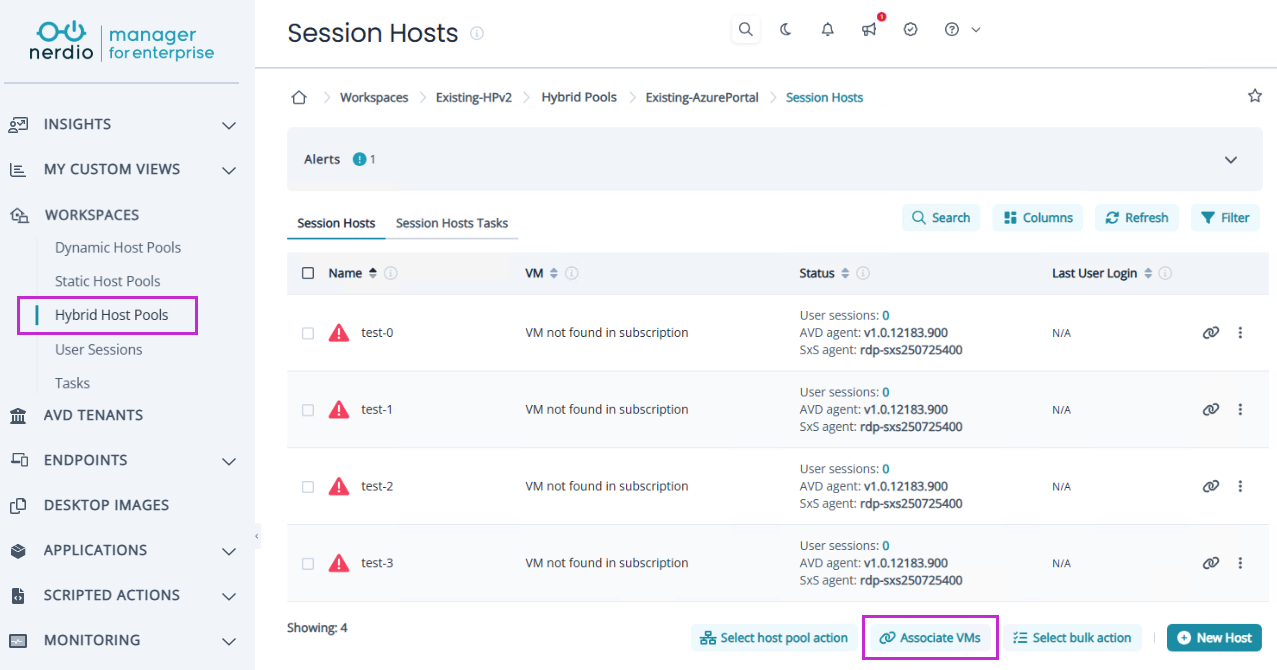Open the search magnifier in top bar
1277x670 pixels.
pyautogui.click(x=745, y=30)
